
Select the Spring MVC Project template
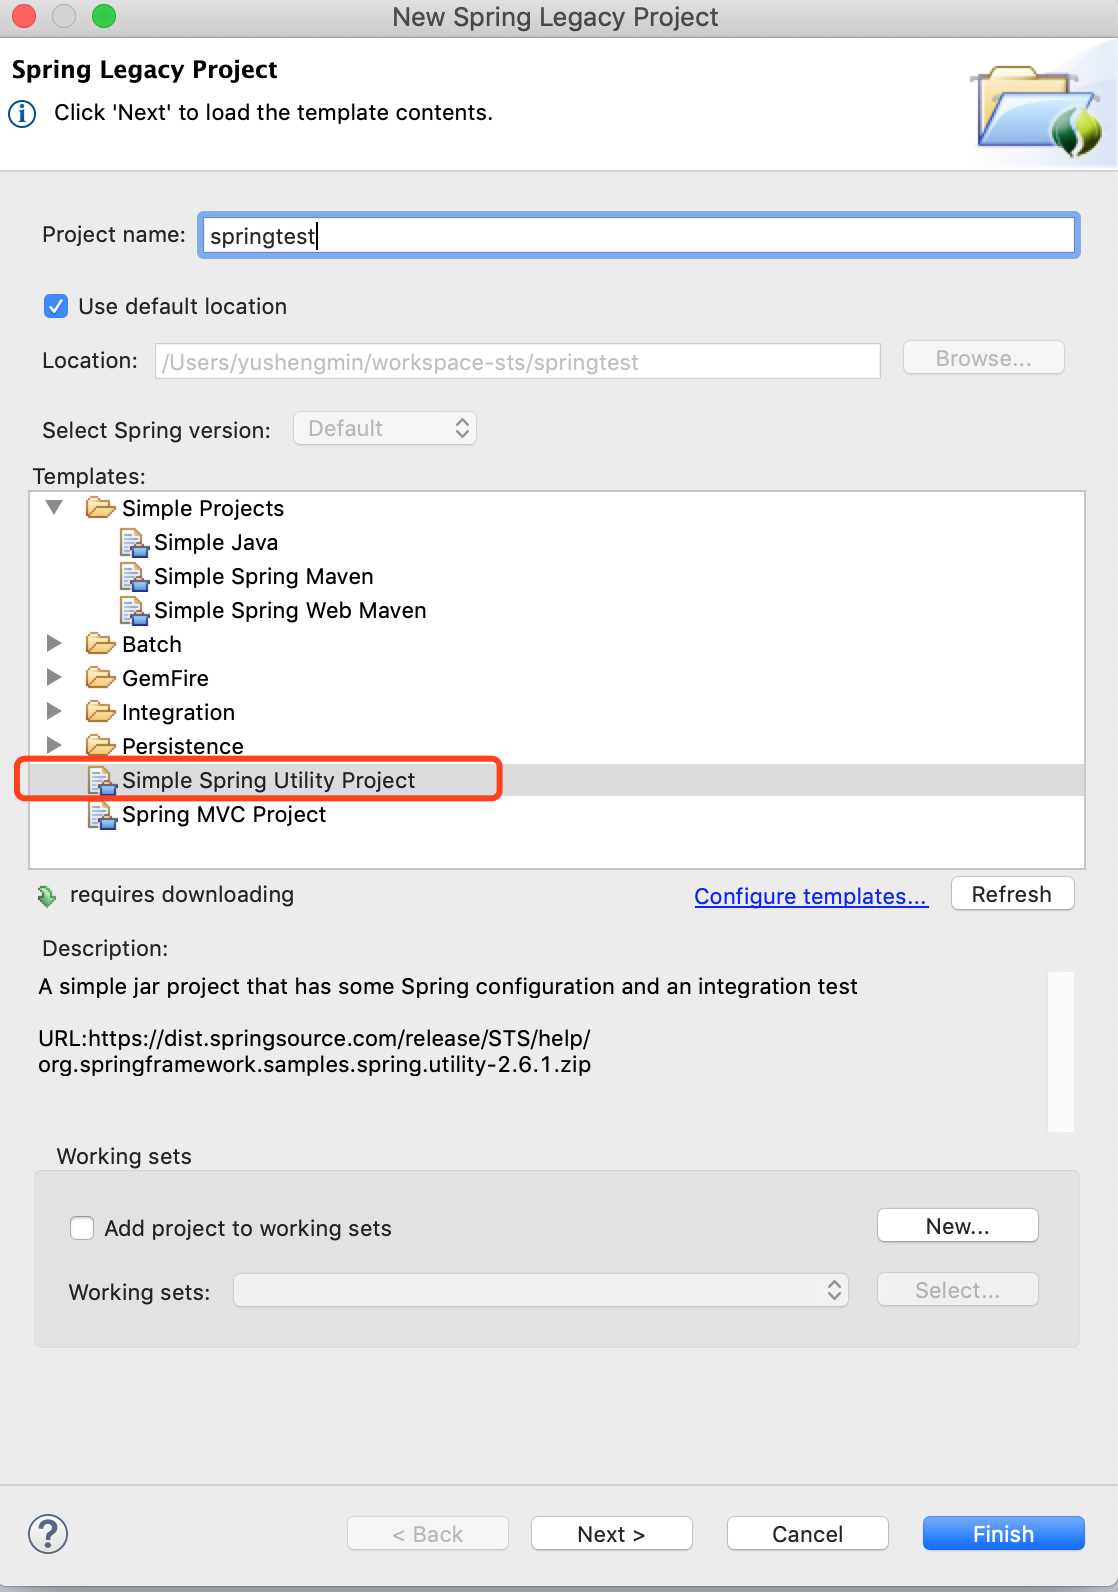pos(224,815)
